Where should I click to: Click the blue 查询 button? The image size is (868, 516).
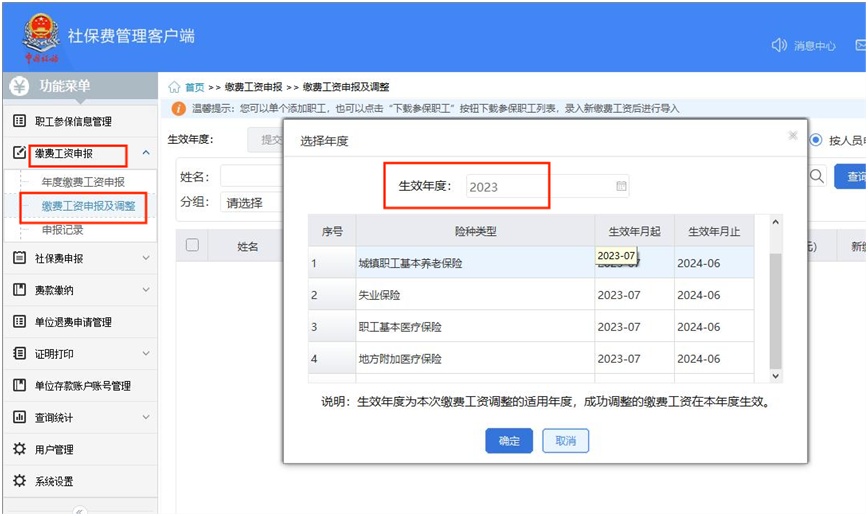pos(850,176)
